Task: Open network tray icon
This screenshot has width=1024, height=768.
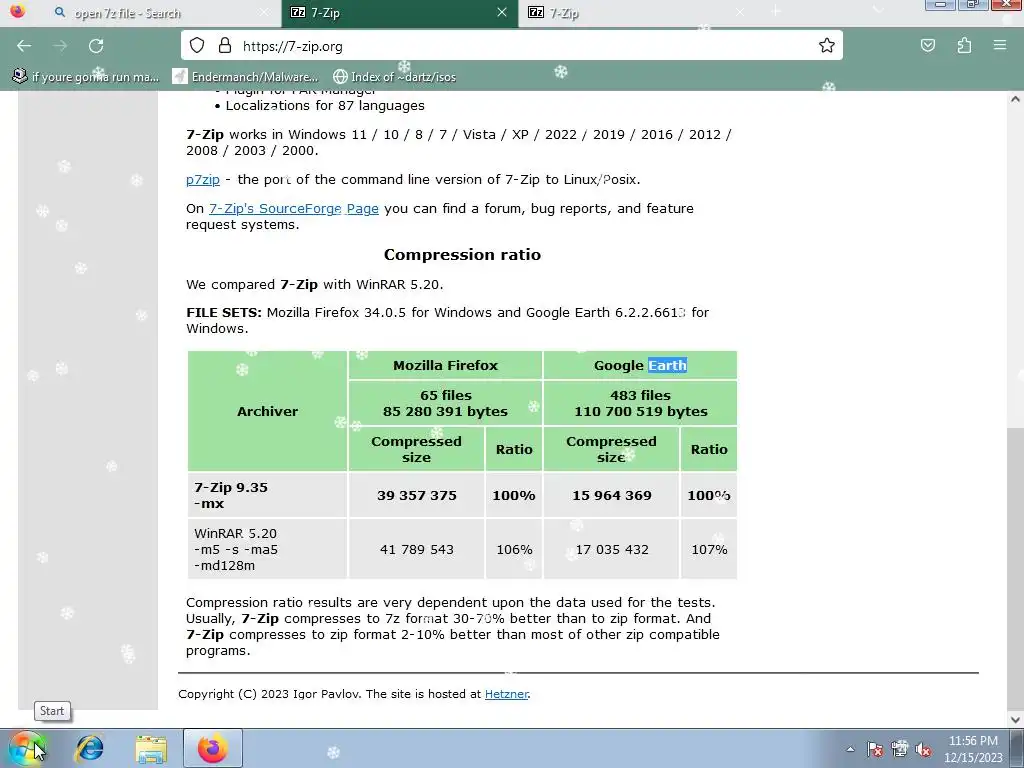Action: 899,748
